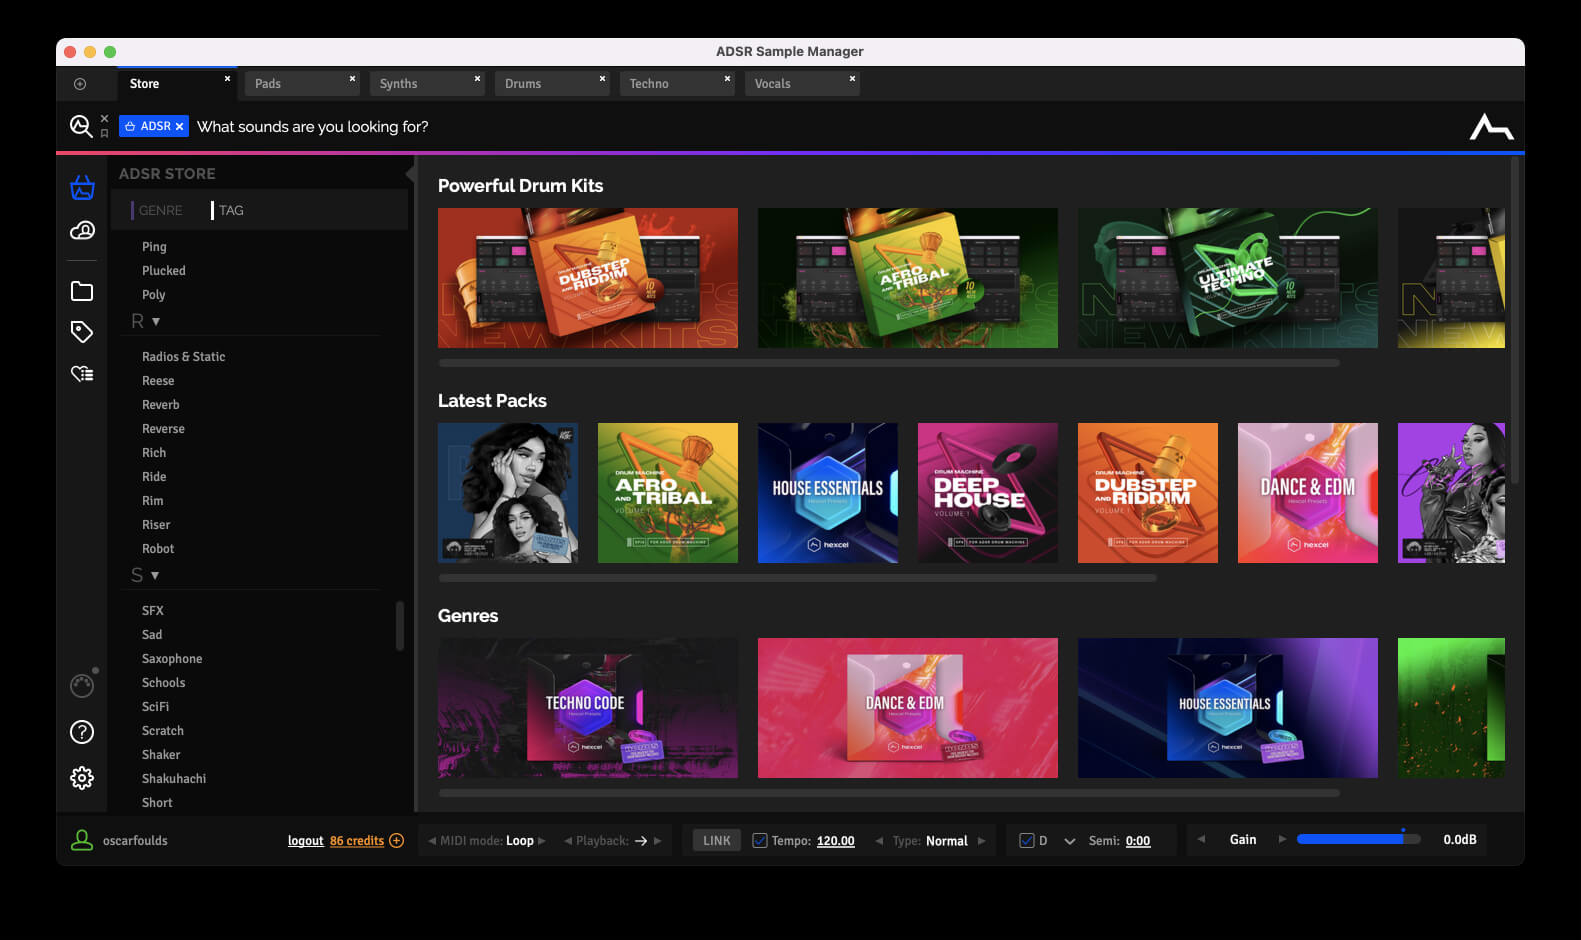Open the Ultimate Techno drum kit banner
Image resolution: width=1581 pixels, height=940 pixels.
(1228, 278)
